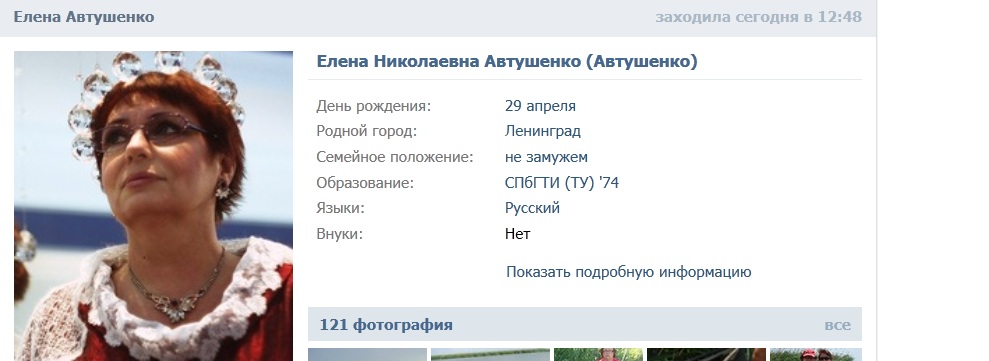Open the fourth photo thumbnail in strip
This screenshot has width=989, height=361.
tap(706, 355)
